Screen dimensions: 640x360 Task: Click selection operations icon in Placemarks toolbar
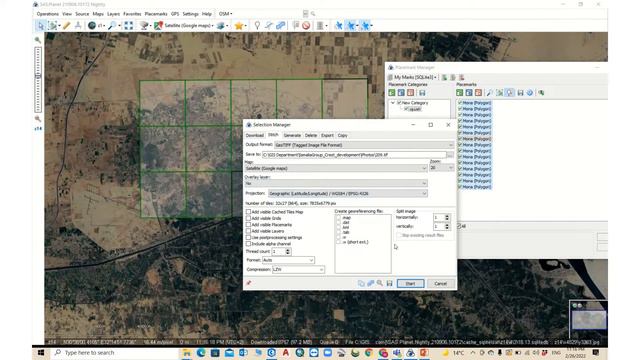click(x=500, y=93)
